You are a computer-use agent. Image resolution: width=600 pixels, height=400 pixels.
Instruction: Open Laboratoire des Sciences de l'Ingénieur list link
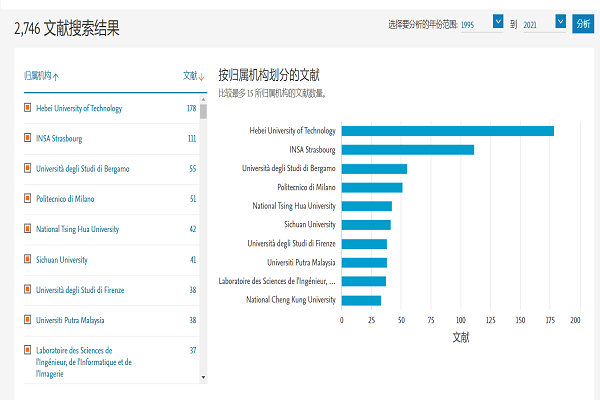pyautogui.click(x=84, y=362)
